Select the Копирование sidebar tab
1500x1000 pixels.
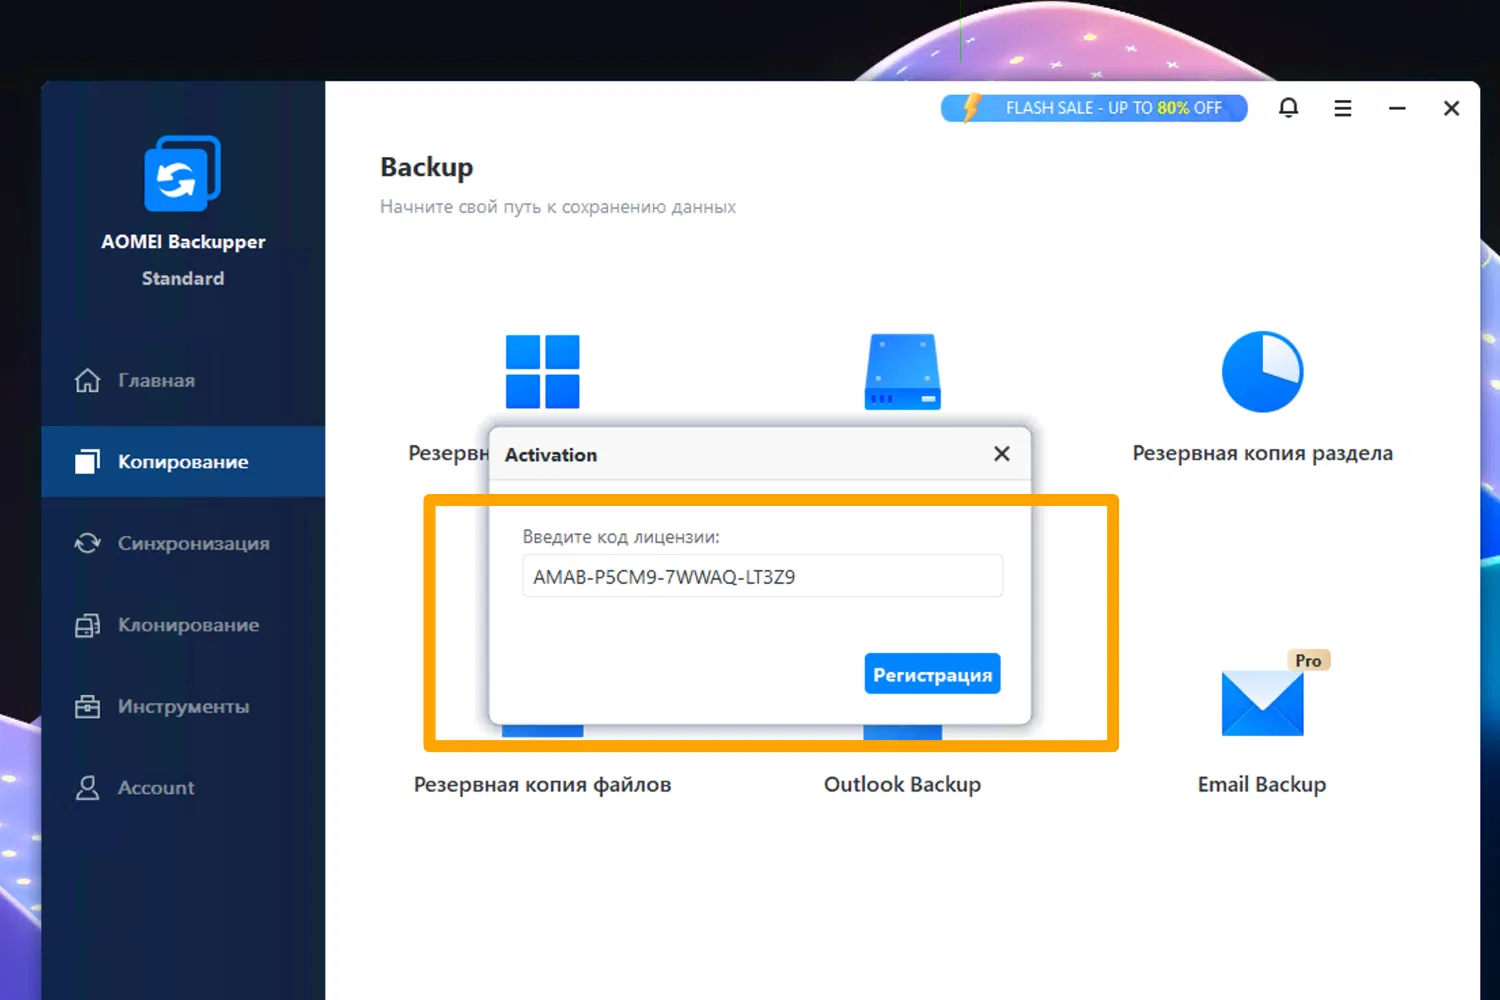(183, 462)
